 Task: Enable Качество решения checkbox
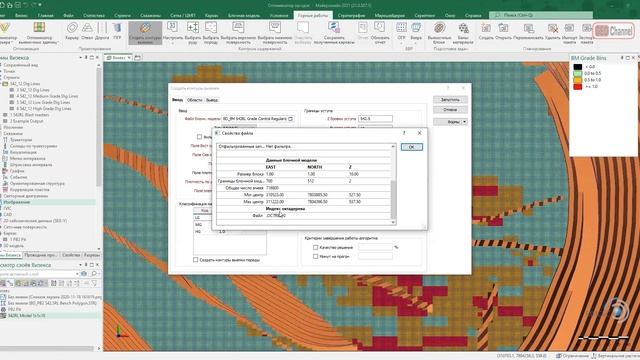click(316, 247)
